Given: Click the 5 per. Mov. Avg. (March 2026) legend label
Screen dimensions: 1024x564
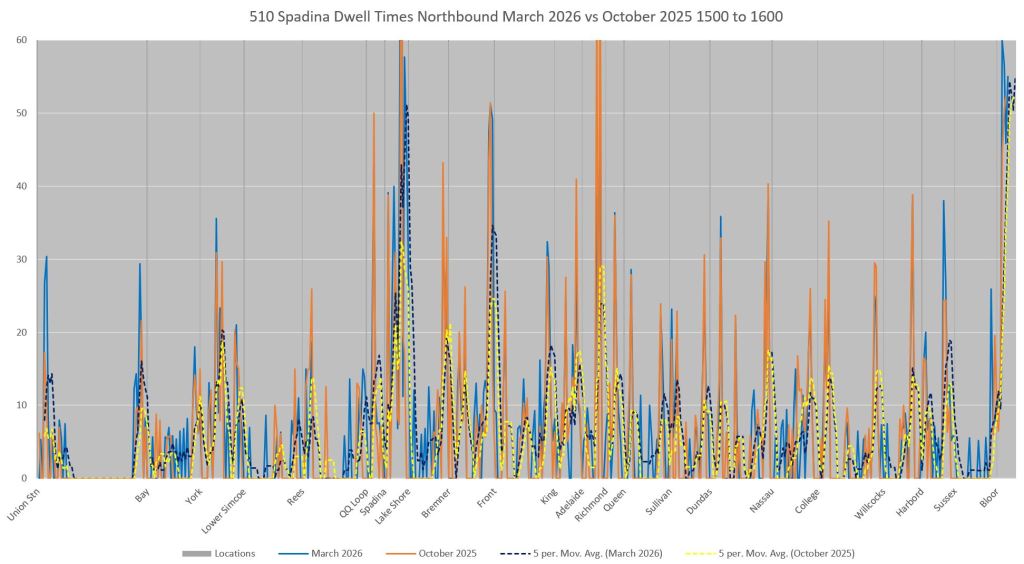Looking at the screenshot, I should [x=591, y=553].
